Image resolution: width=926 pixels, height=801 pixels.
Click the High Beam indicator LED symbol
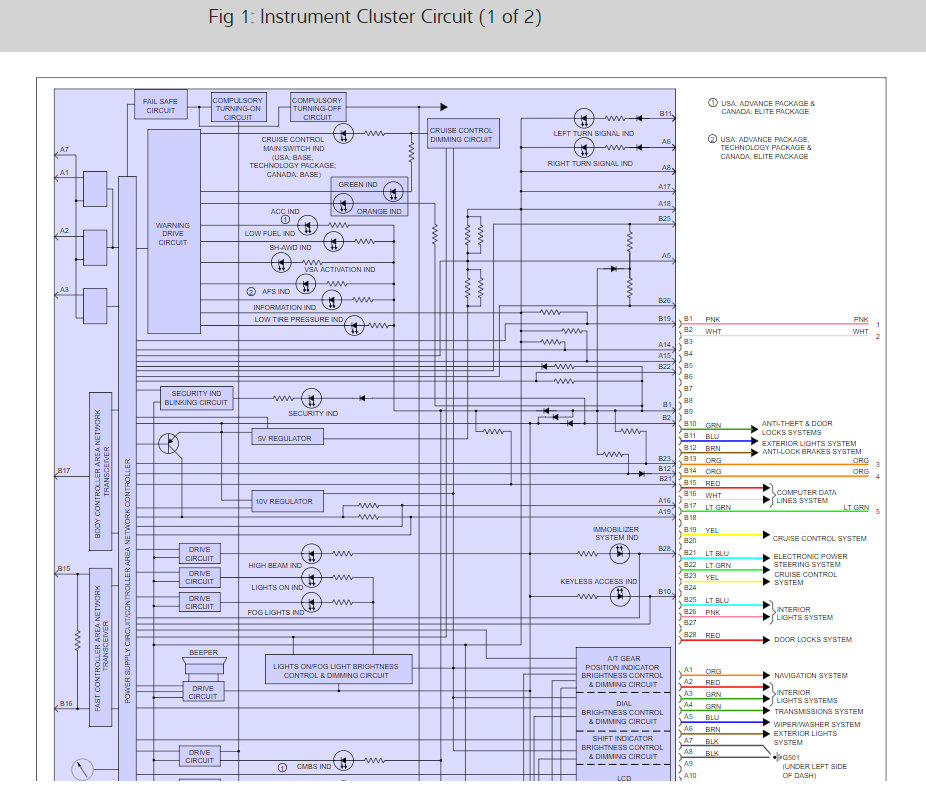(x=311, y=553)
